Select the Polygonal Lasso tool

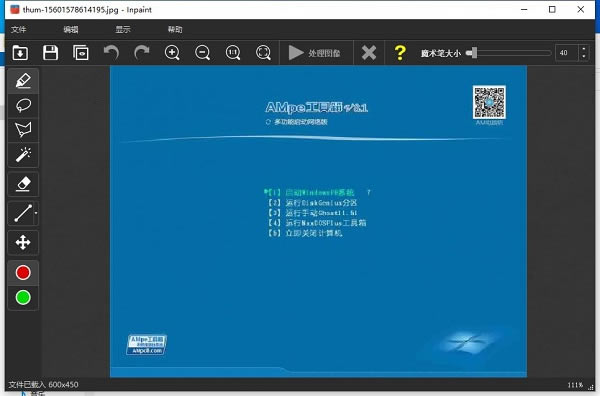(23, 130)
